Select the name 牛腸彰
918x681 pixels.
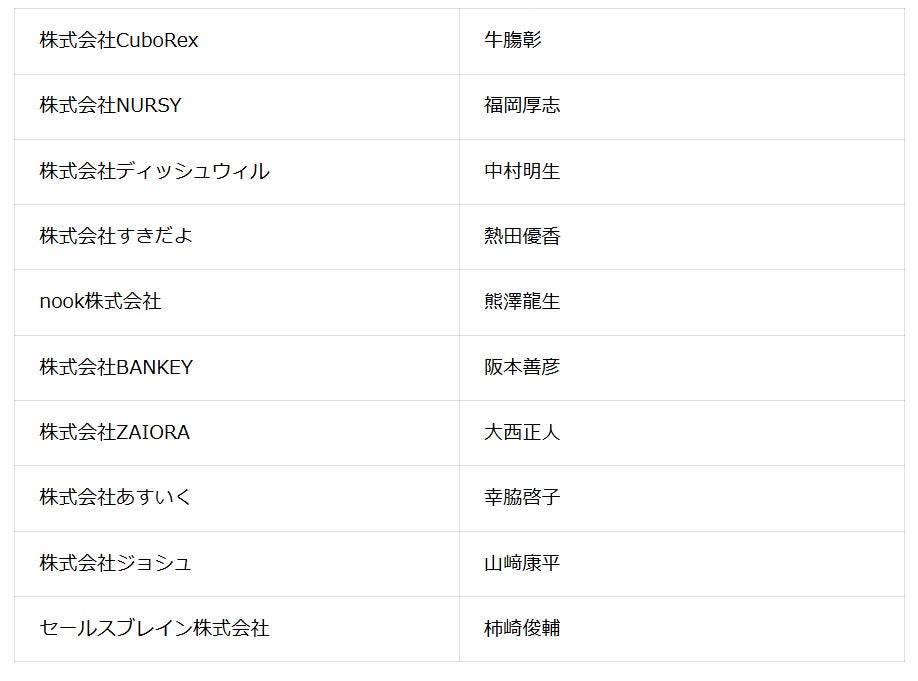pos(513,40)
